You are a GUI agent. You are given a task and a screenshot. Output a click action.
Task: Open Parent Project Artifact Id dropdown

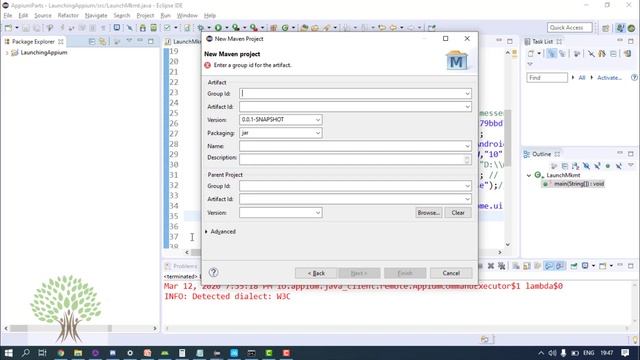point(467,199)
